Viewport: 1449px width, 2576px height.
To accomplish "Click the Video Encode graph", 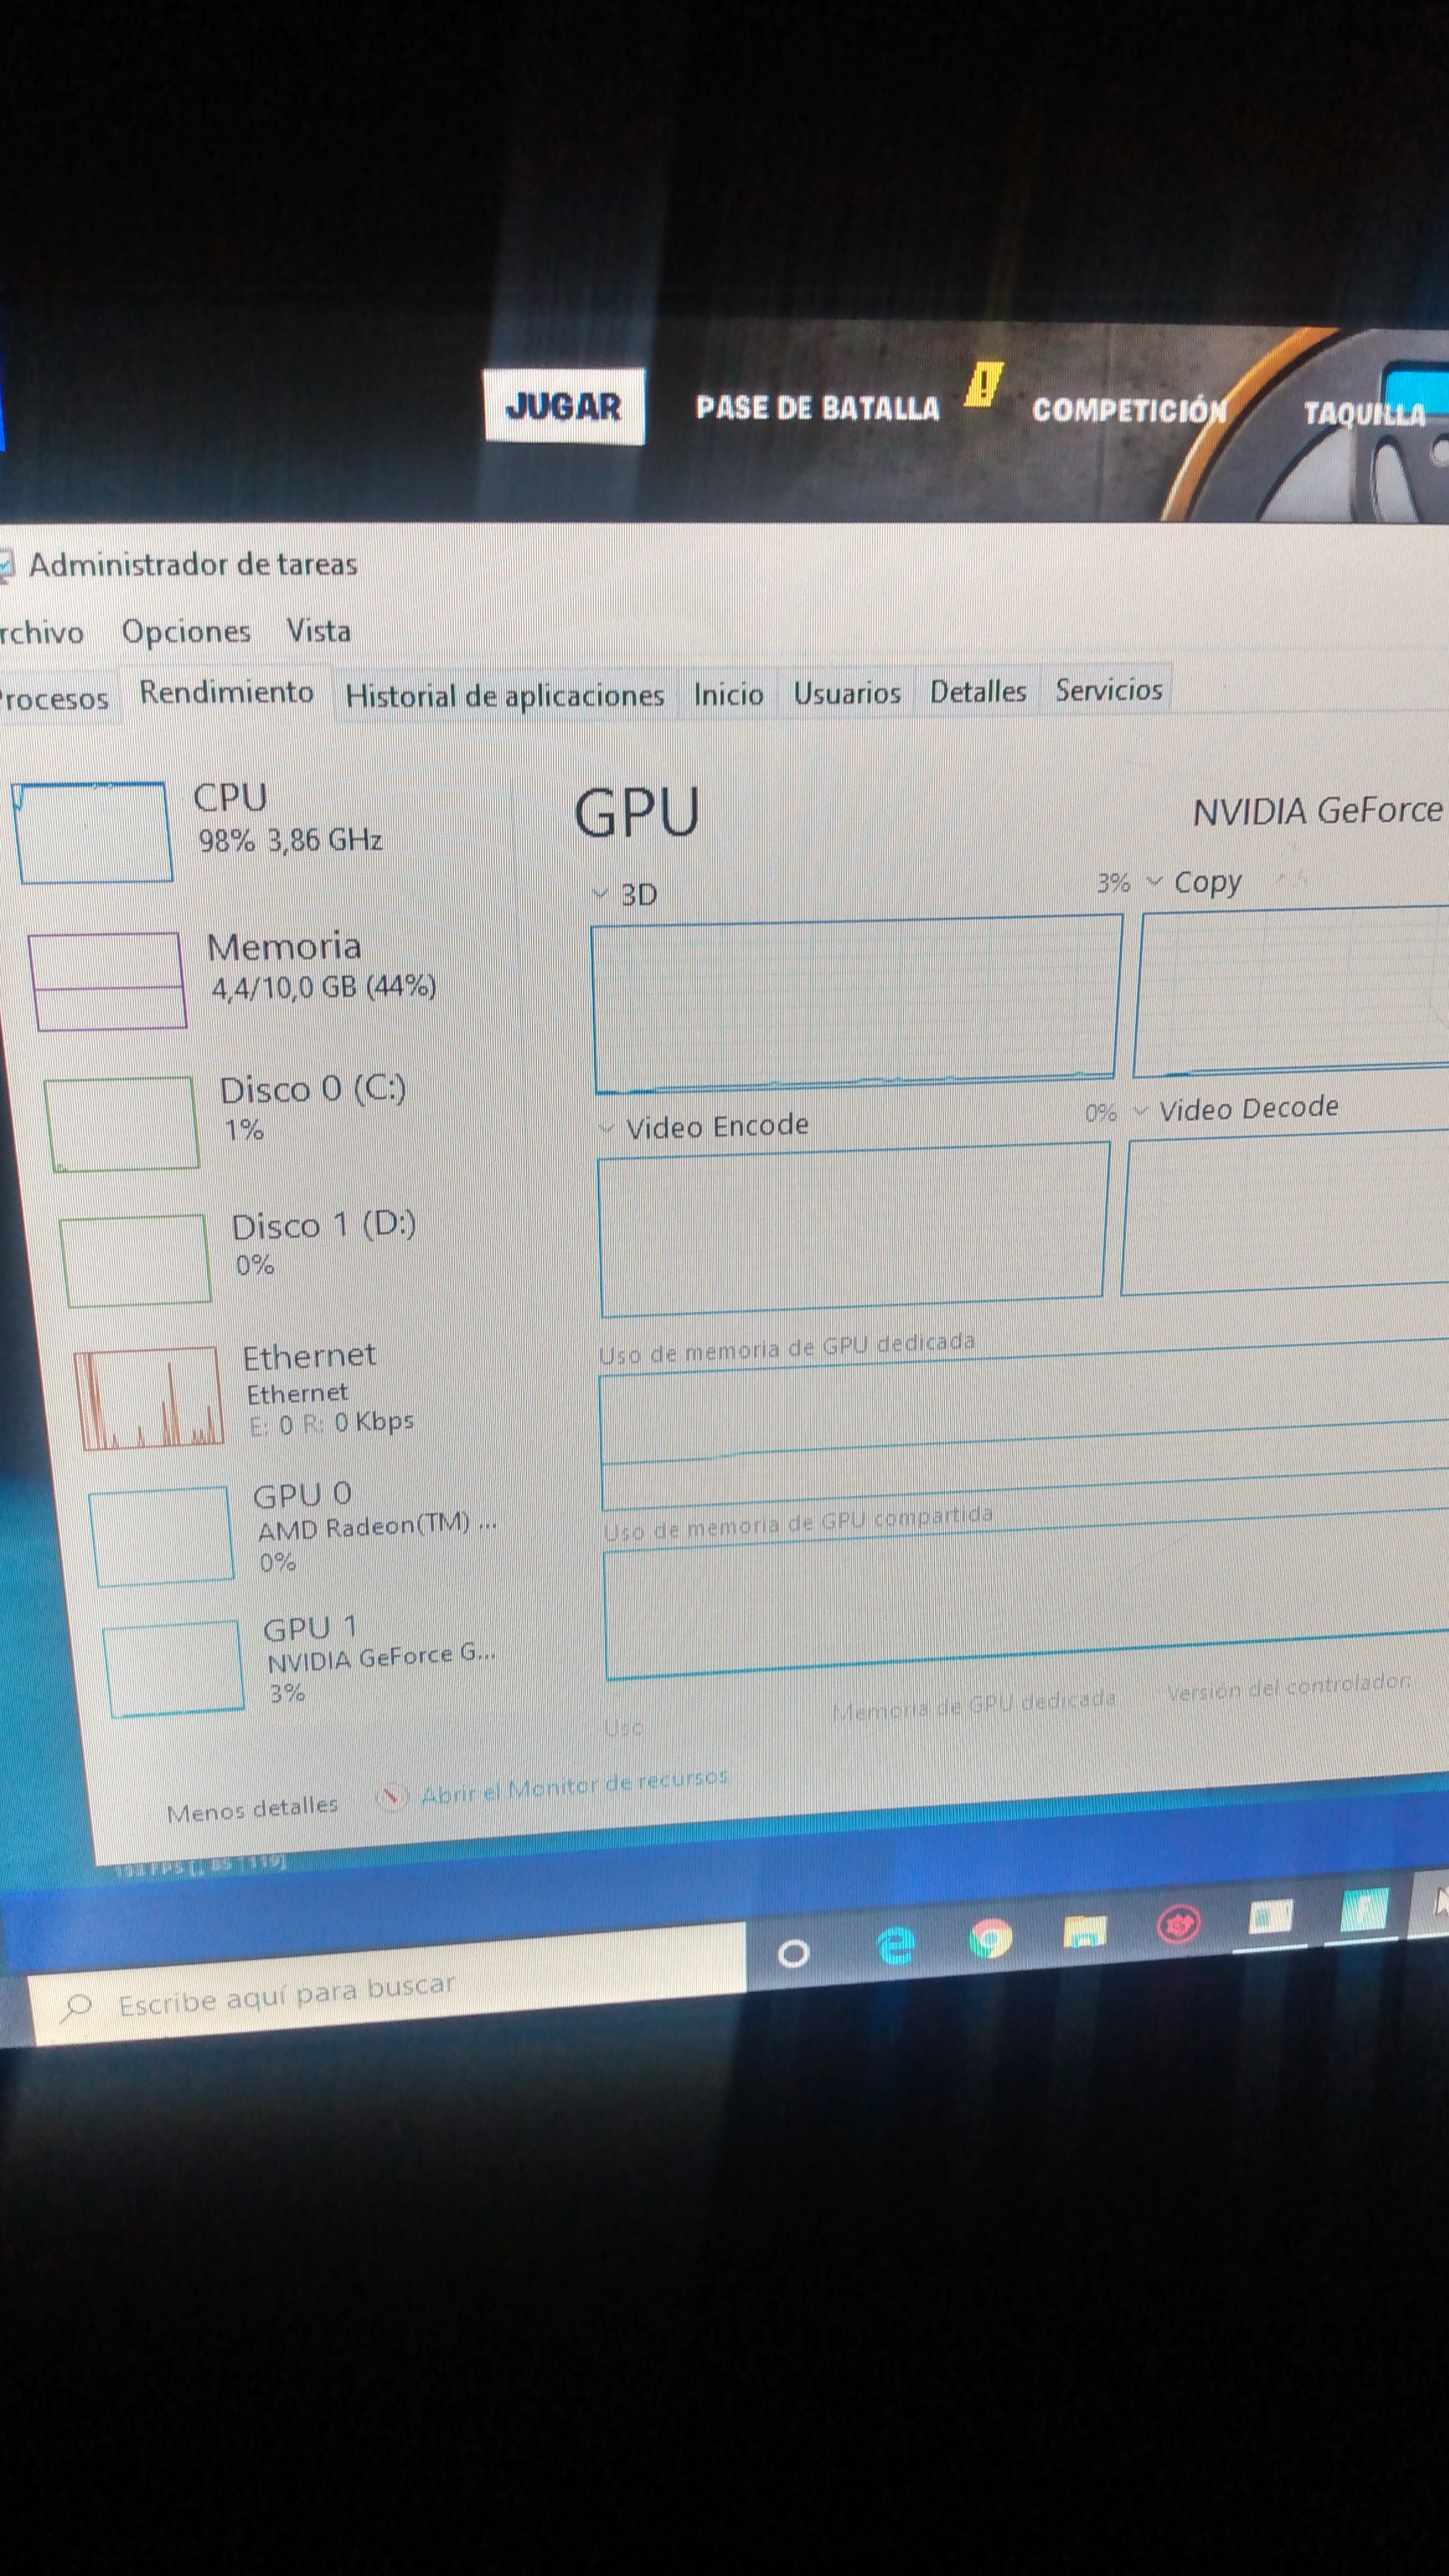I will (853, 1229).
